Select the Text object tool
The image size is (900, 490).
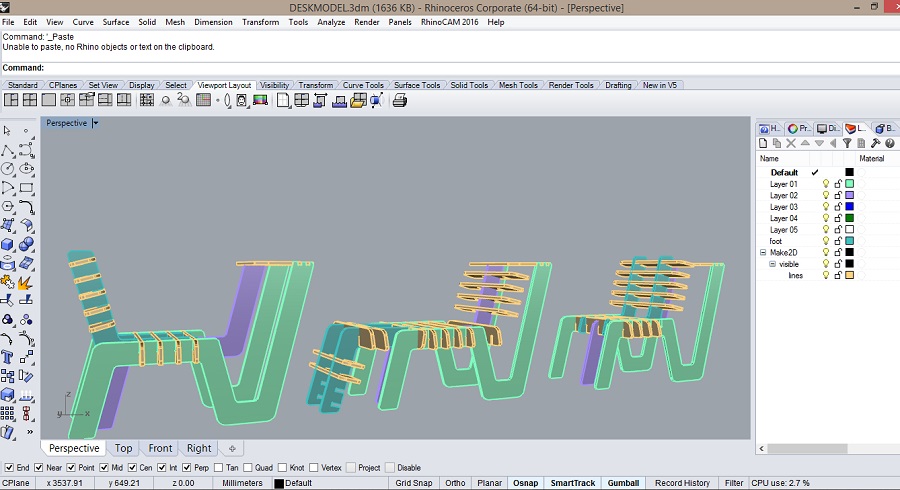pos(8,357)
